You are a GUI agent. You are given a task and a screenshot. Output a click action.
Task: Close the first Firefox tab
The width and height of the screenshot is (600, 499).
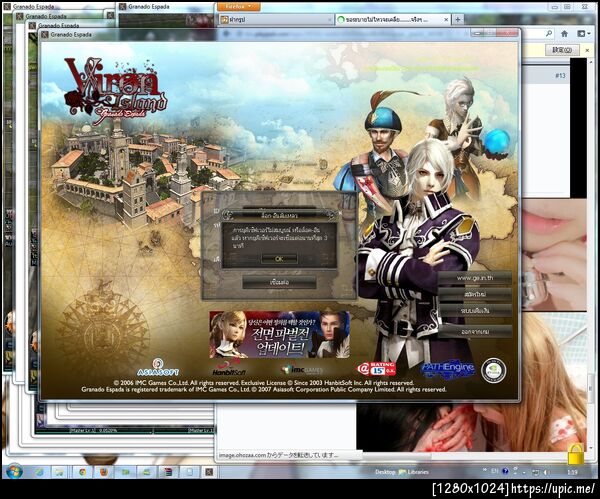click(x=329, y=20)
